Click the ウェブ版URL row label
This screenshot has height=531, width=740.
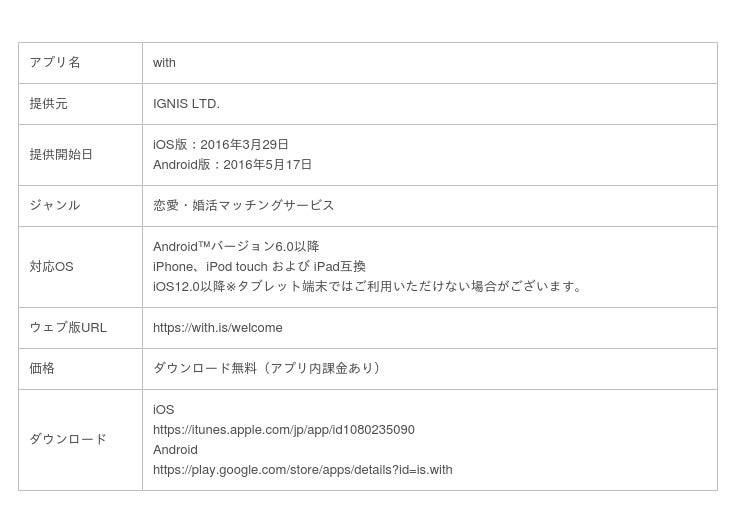(x=68, y=328)
